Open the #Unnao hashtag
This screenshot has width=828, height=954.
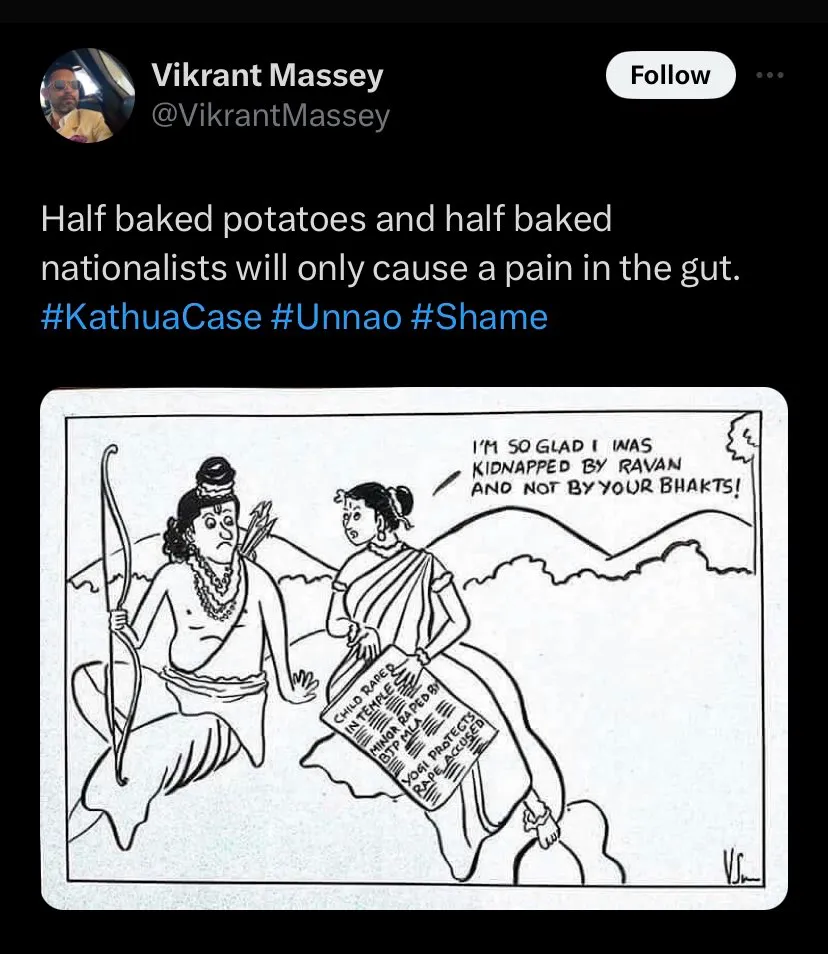(336, 318)
